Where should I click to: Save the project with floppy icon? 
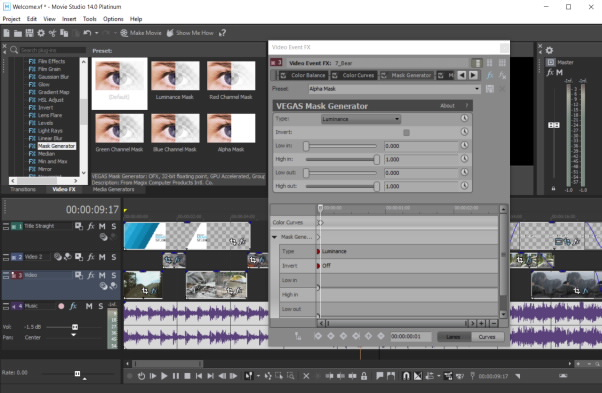pos(29,33)
